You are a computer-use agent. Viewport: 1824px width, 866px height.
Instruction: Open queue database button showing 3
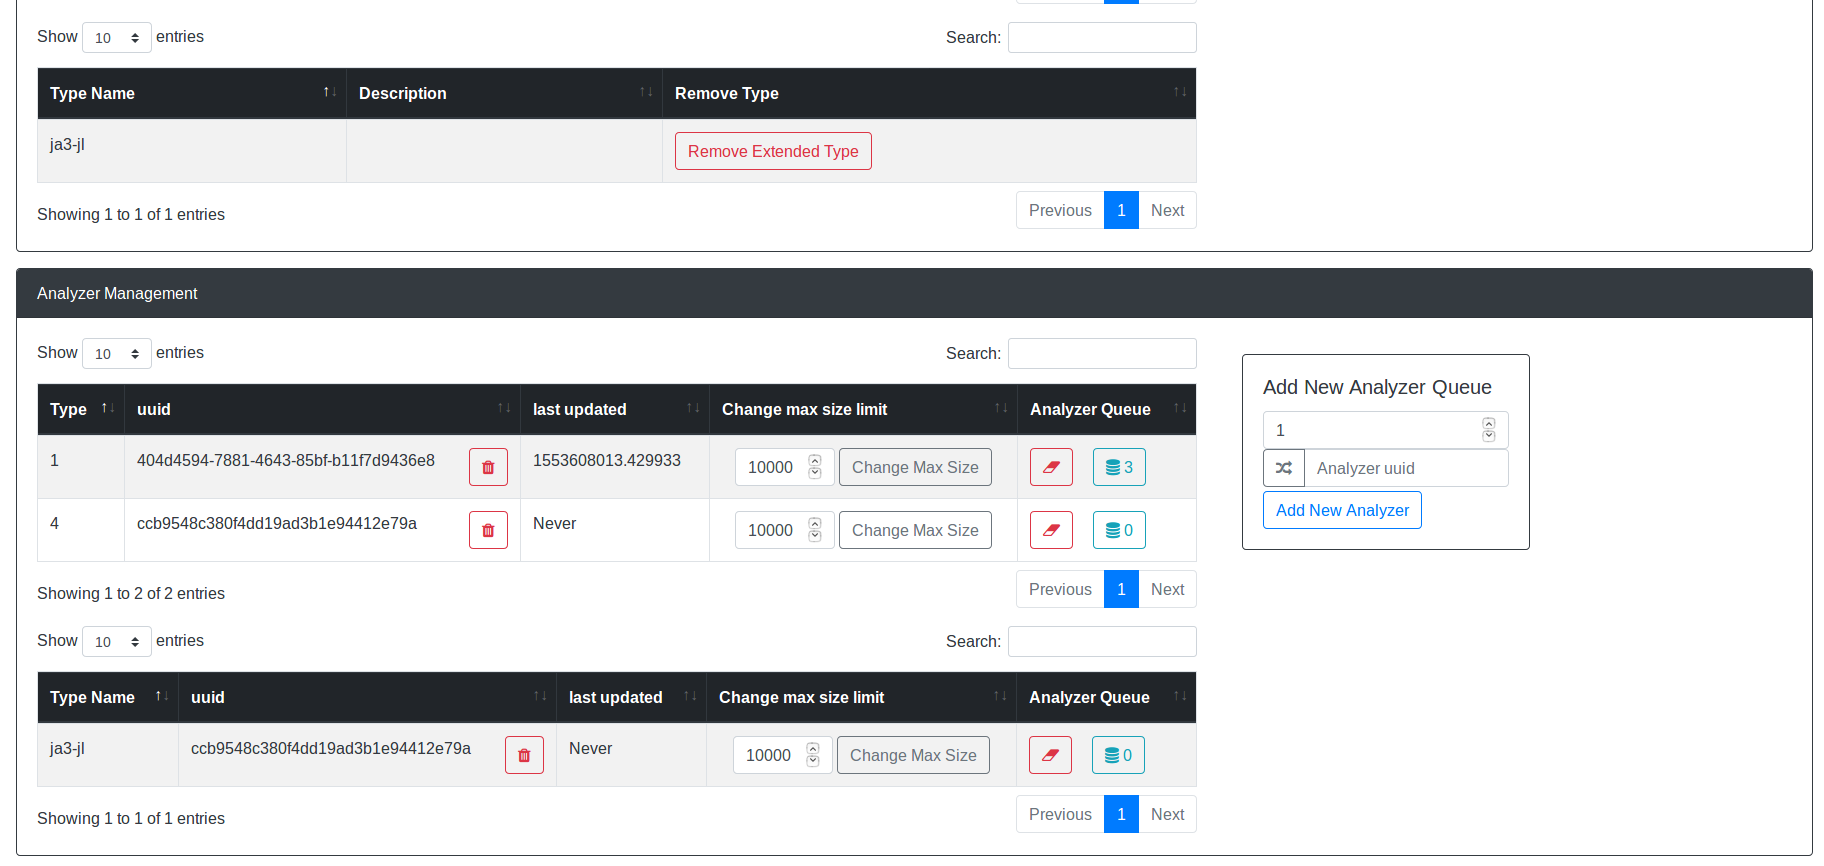(1119, 467)
